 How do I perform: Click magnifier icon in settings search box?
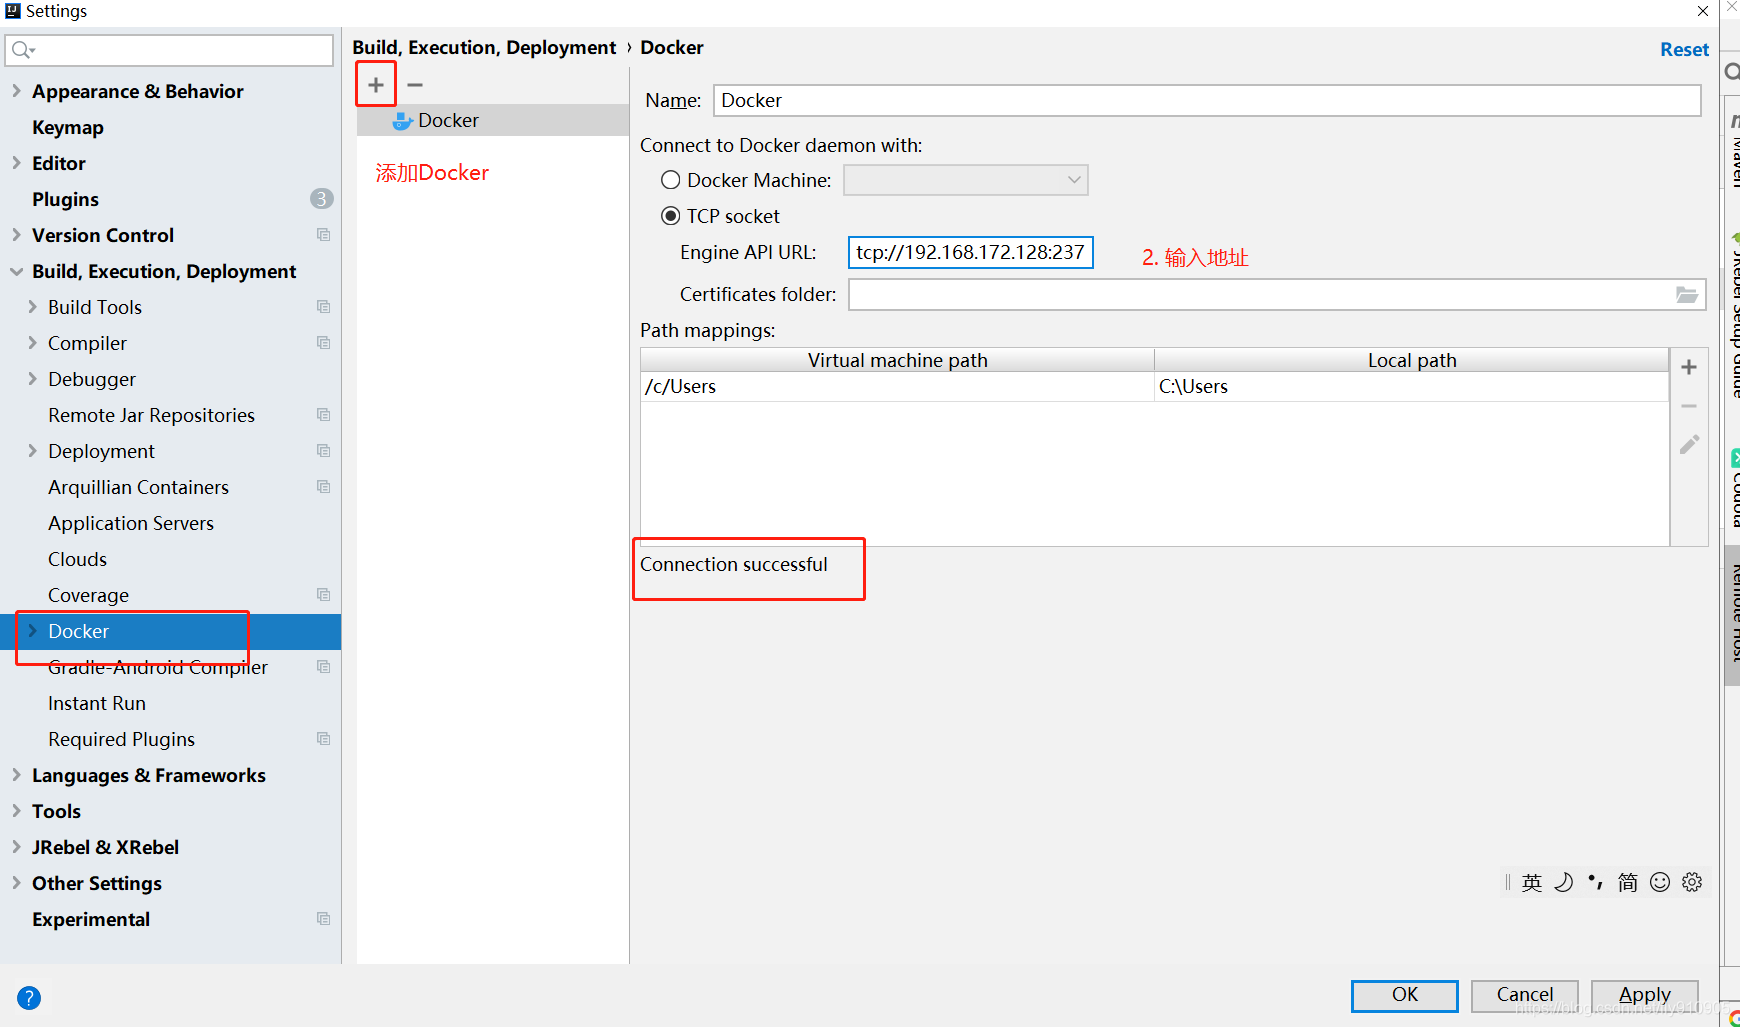[20, 49]
